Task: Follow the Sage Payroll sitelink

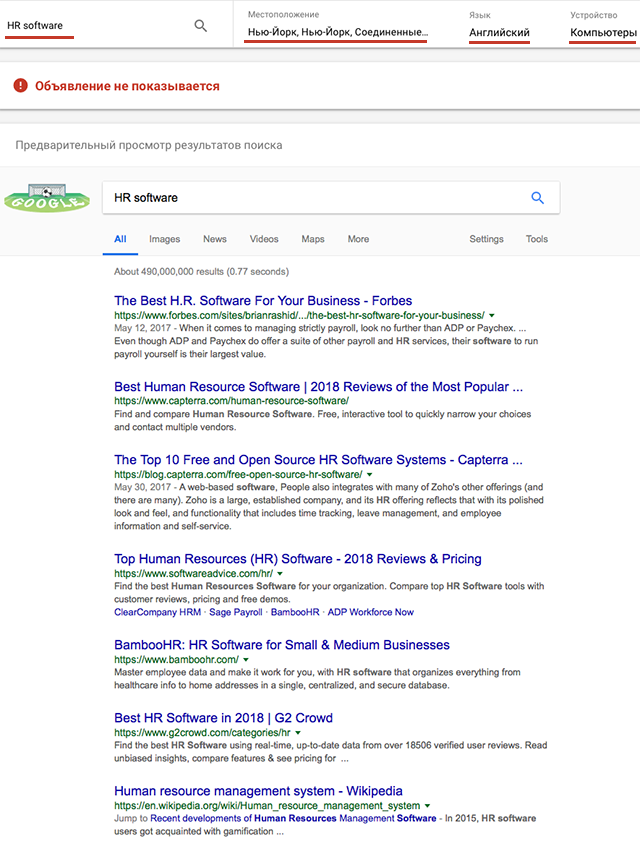Action: 236,612
